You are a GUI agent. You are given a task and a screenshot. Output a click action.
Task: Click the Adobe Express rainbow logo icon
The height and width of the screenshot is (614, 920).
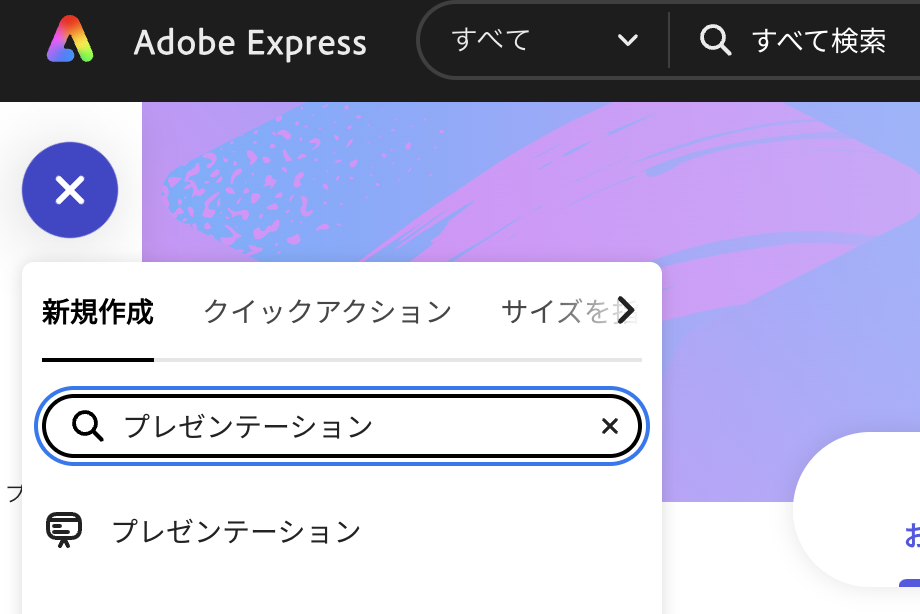(x=70, y=41)
